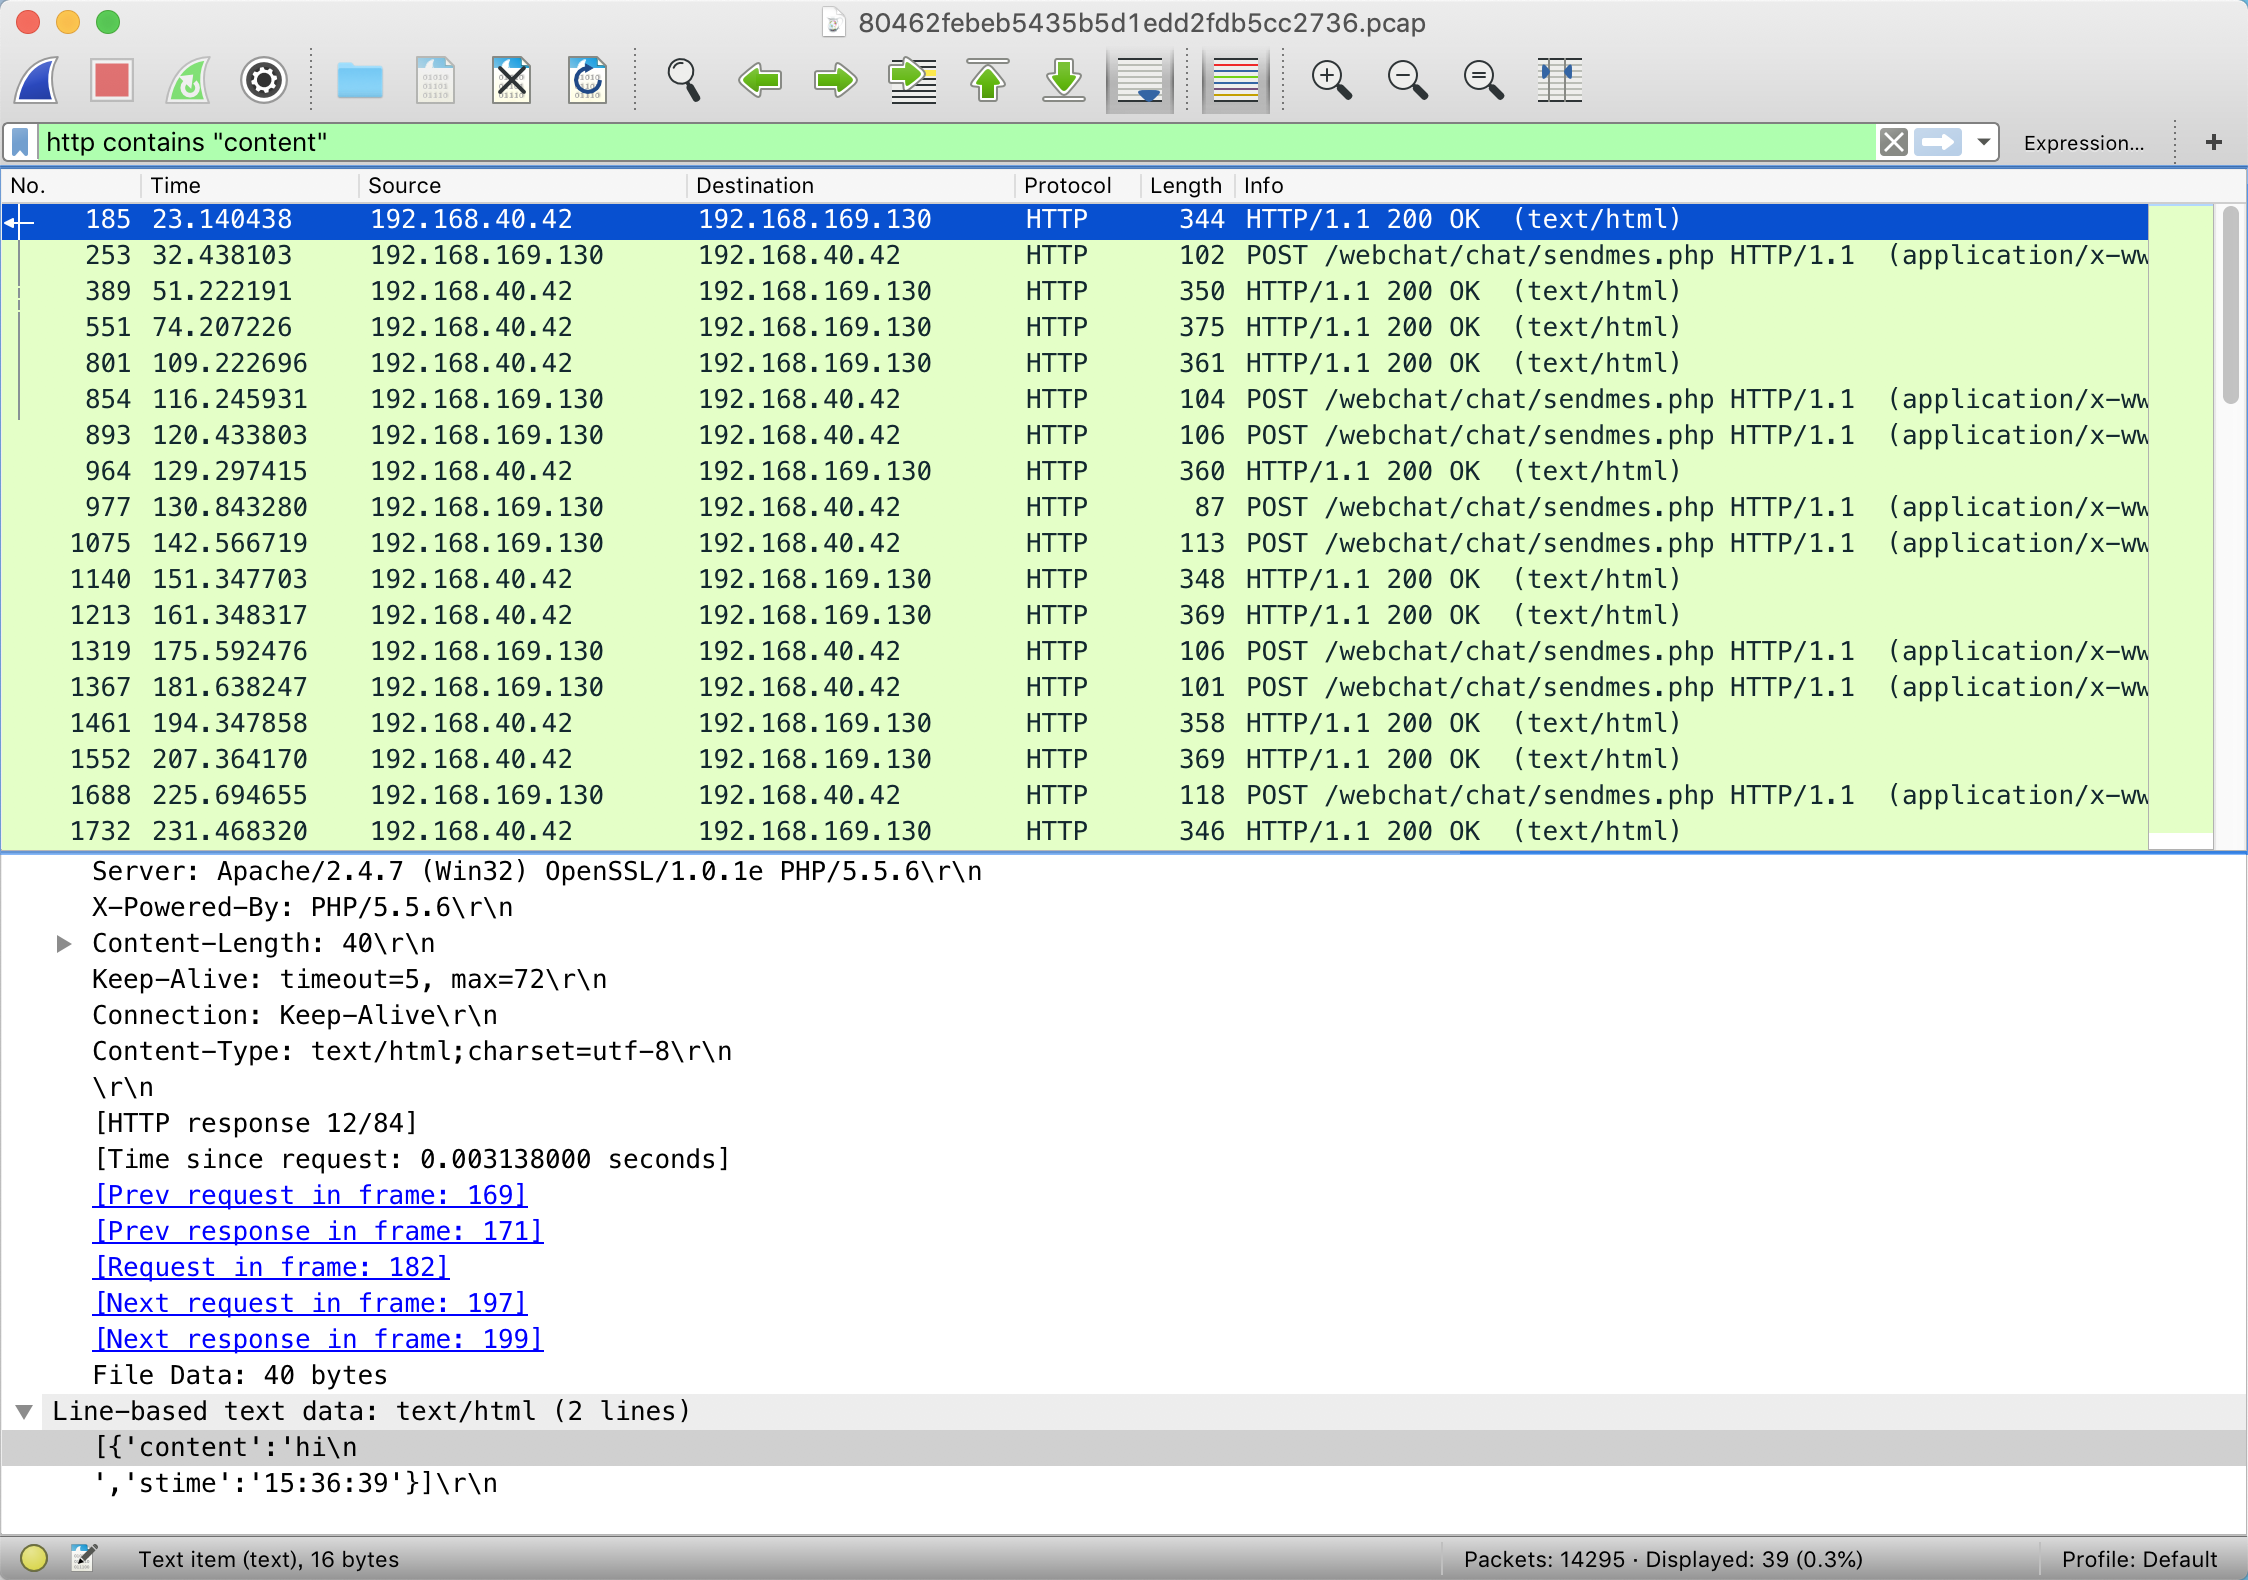Viewport: 2248px width, 1580px height.
Task: Open capture options gear icon
Action: click(264, 81)
